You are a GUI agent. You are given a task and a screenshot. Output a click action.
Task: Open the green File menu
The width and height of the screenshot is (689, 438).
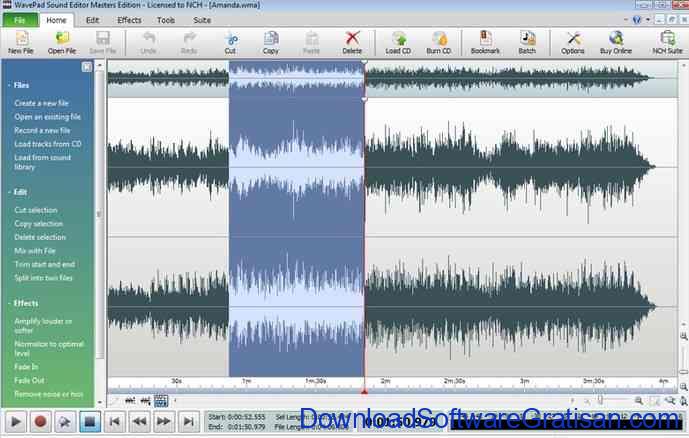(x=20, y=20)
